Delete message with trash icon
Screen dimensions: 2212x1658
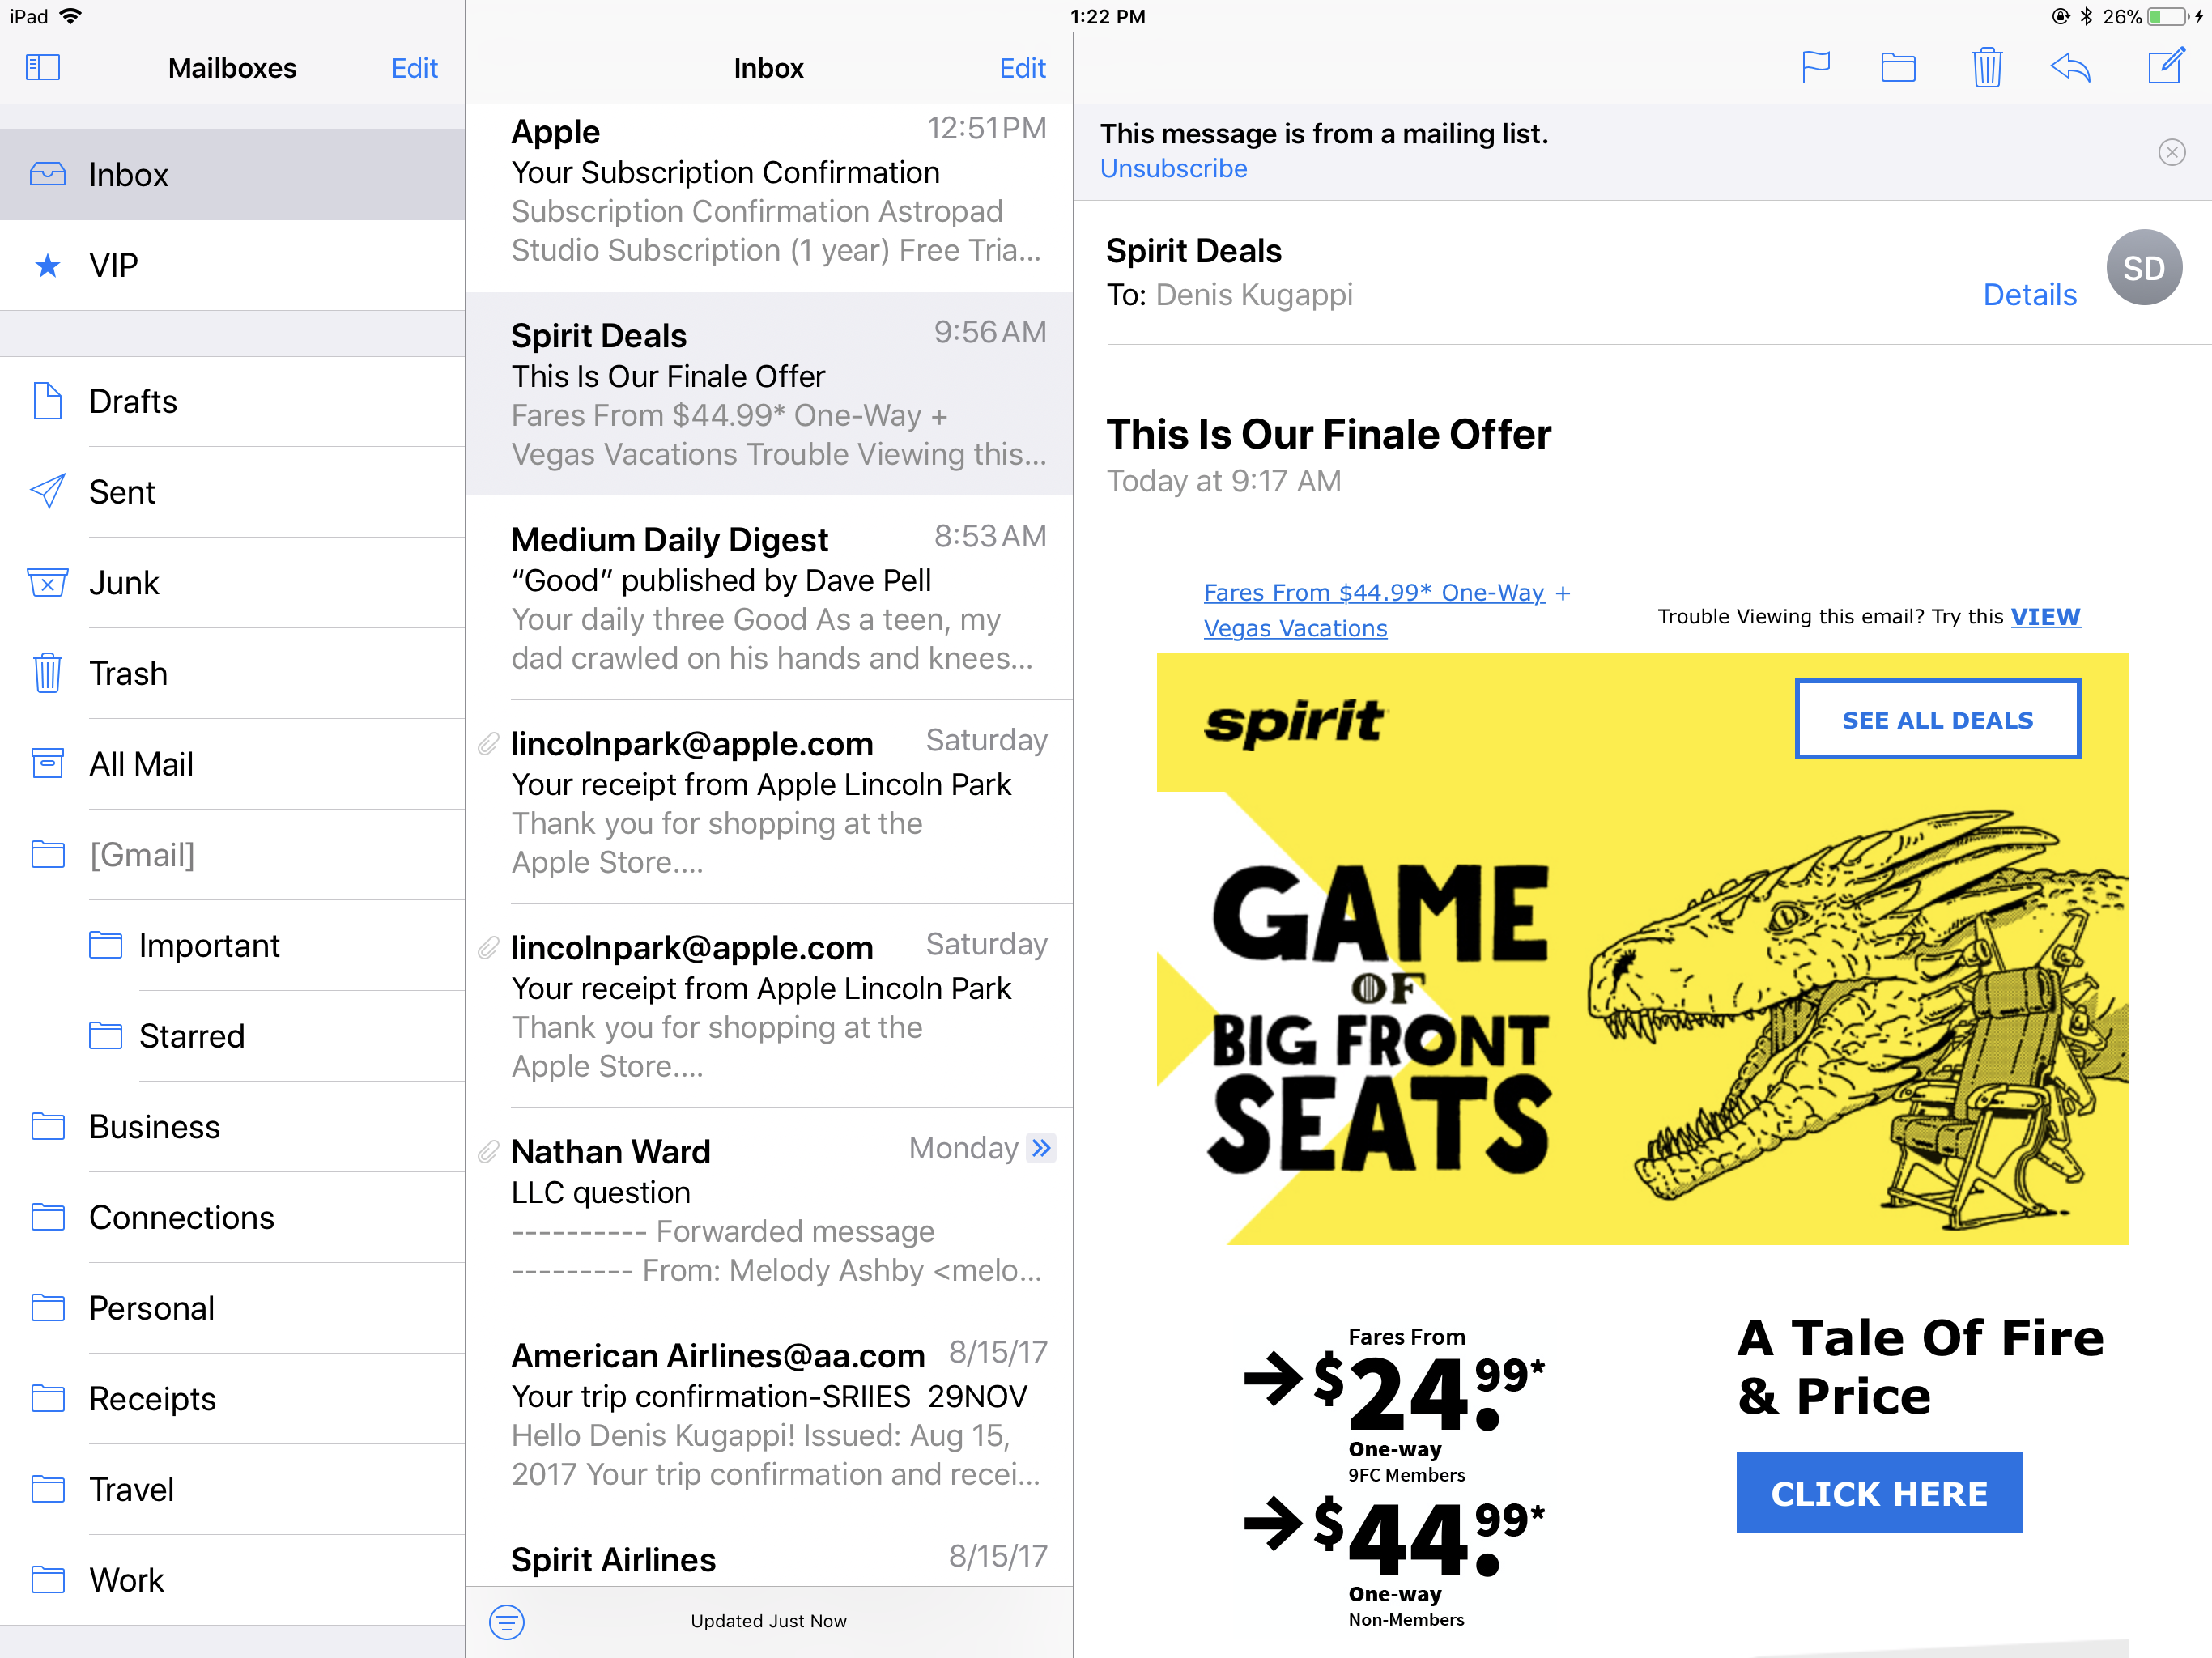(x=1986, y=68)
